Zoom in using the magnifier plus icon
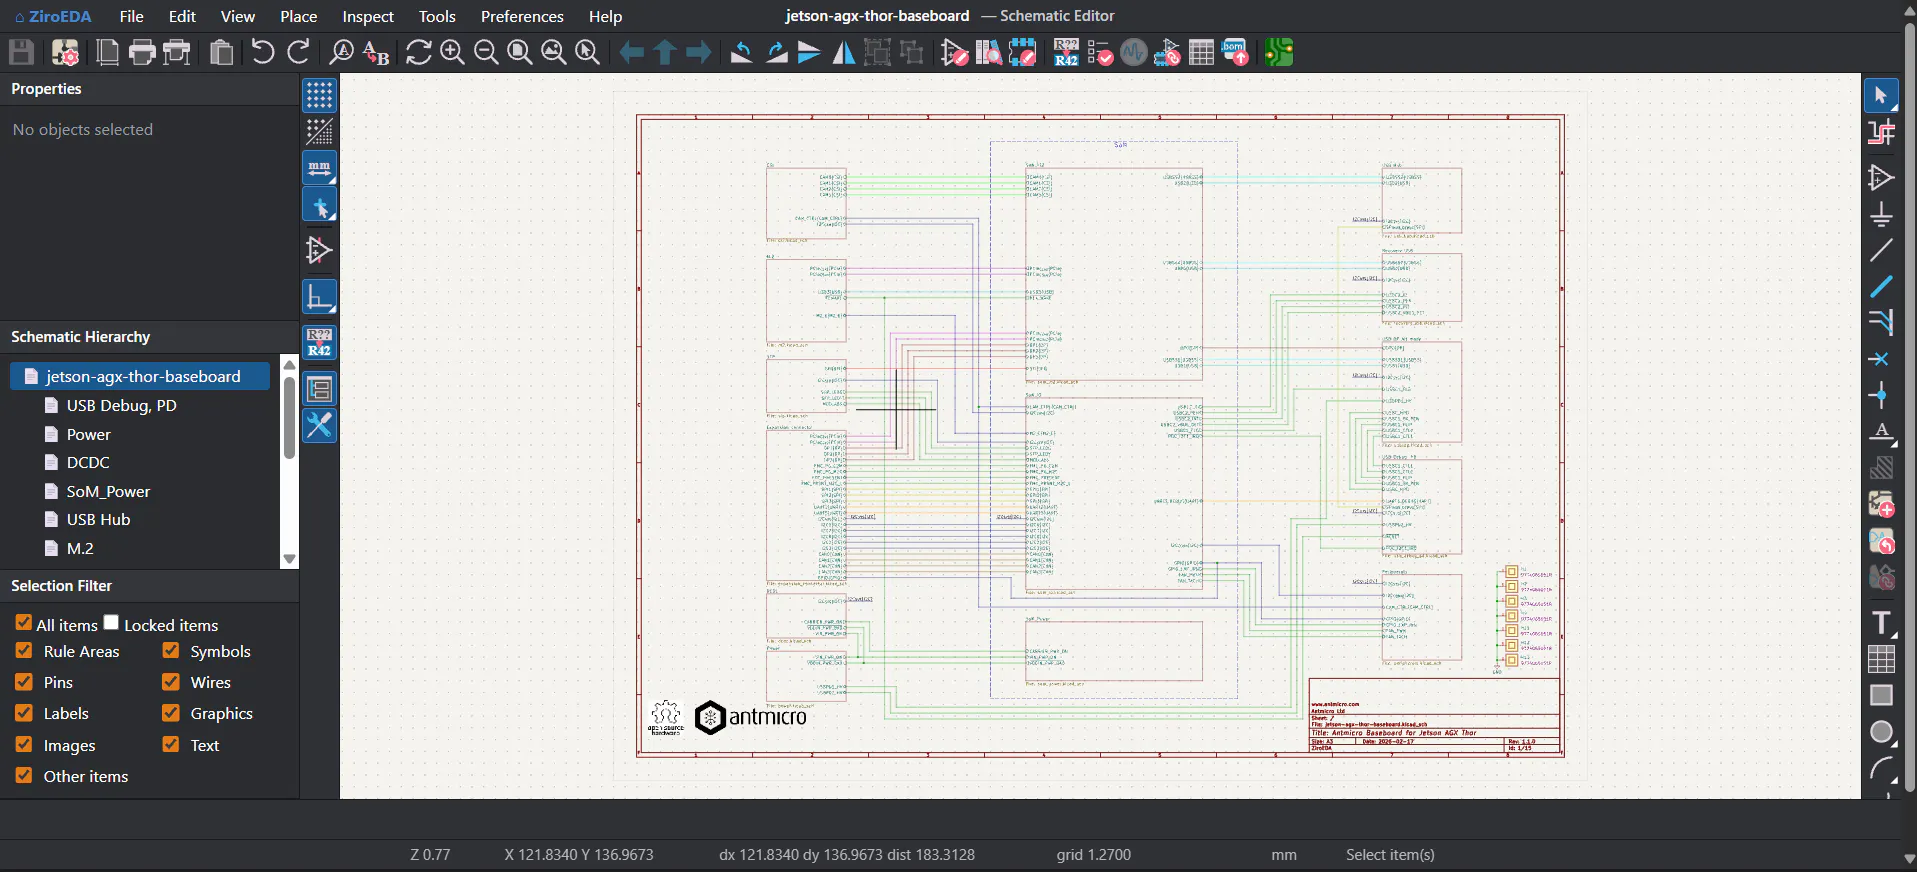 click(x=452, y=52)
